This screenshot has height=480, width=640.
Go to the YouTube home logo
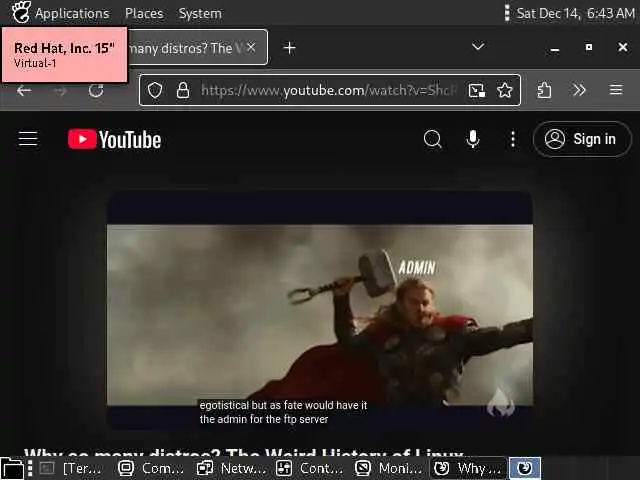(x=114, y=139)
